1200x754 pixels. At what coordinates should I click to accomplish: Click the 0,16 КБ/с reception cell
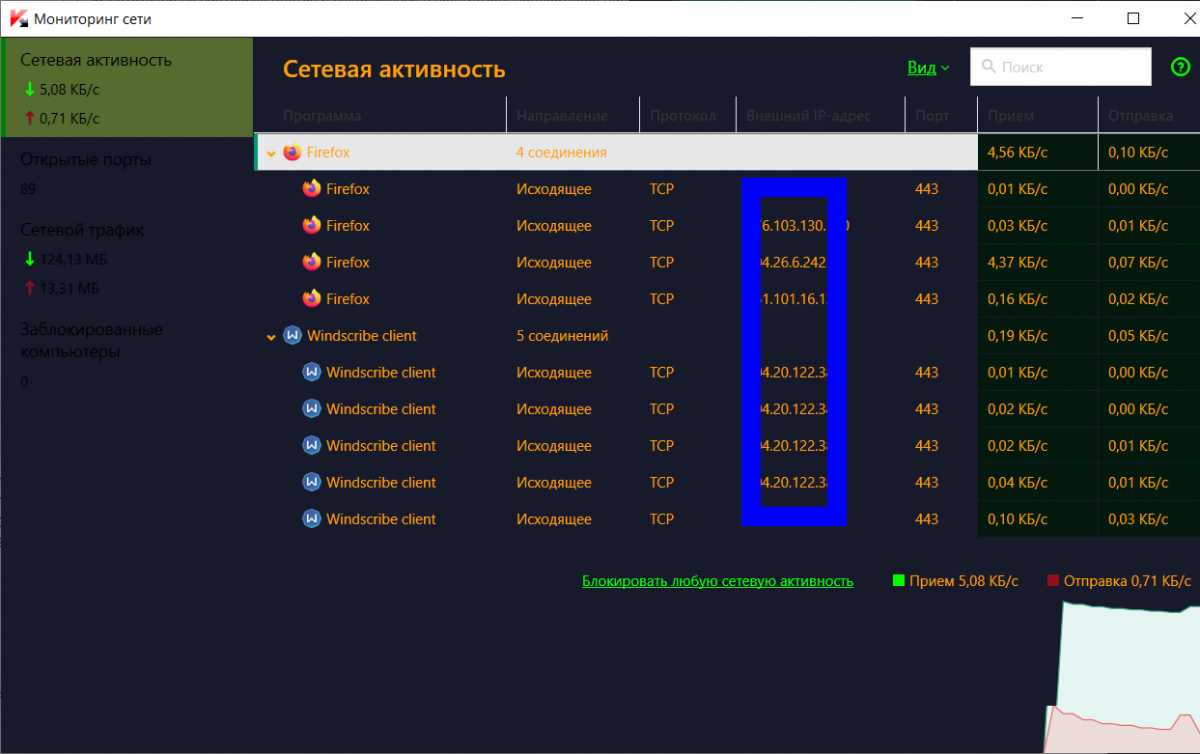click(x=1018, y=299)
